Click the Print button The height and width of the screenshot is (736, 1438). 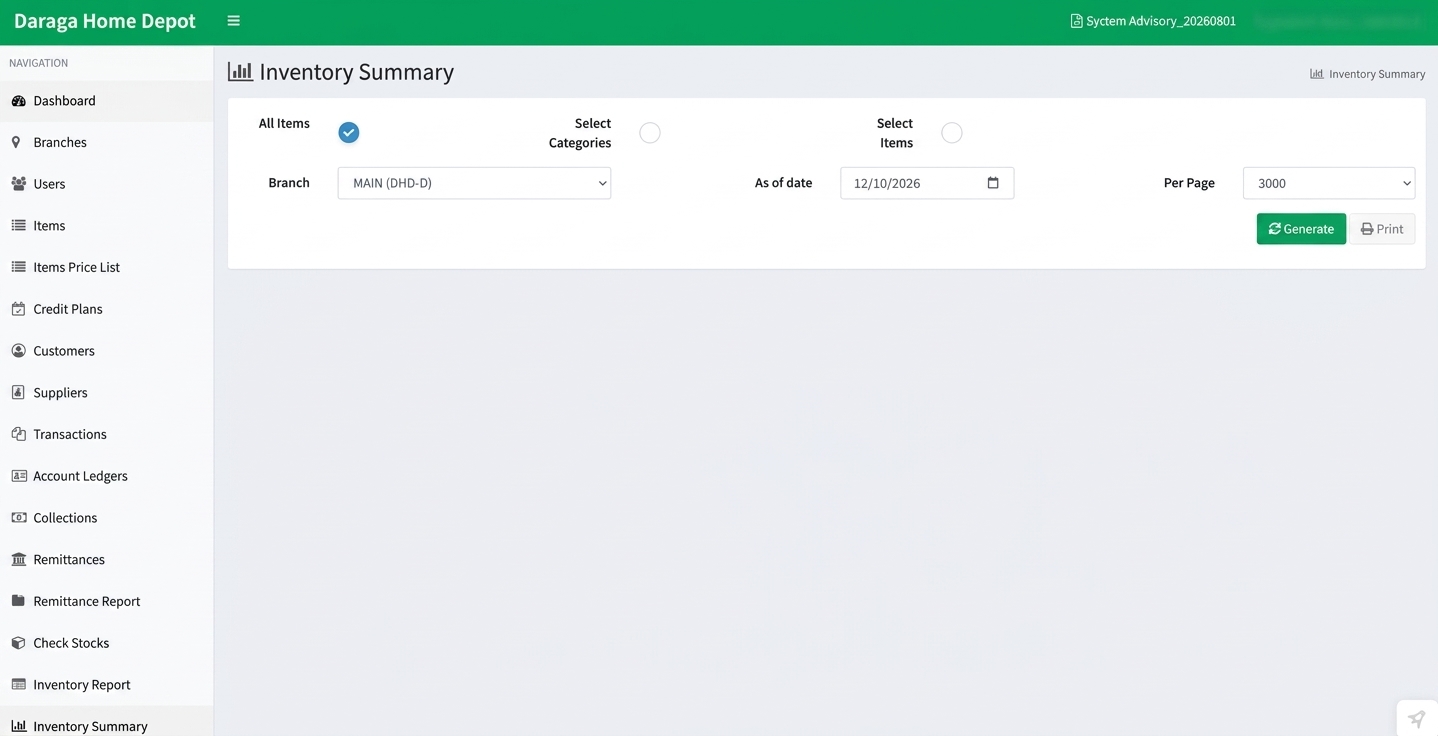pyautogui.click(x=1382, y=229)
